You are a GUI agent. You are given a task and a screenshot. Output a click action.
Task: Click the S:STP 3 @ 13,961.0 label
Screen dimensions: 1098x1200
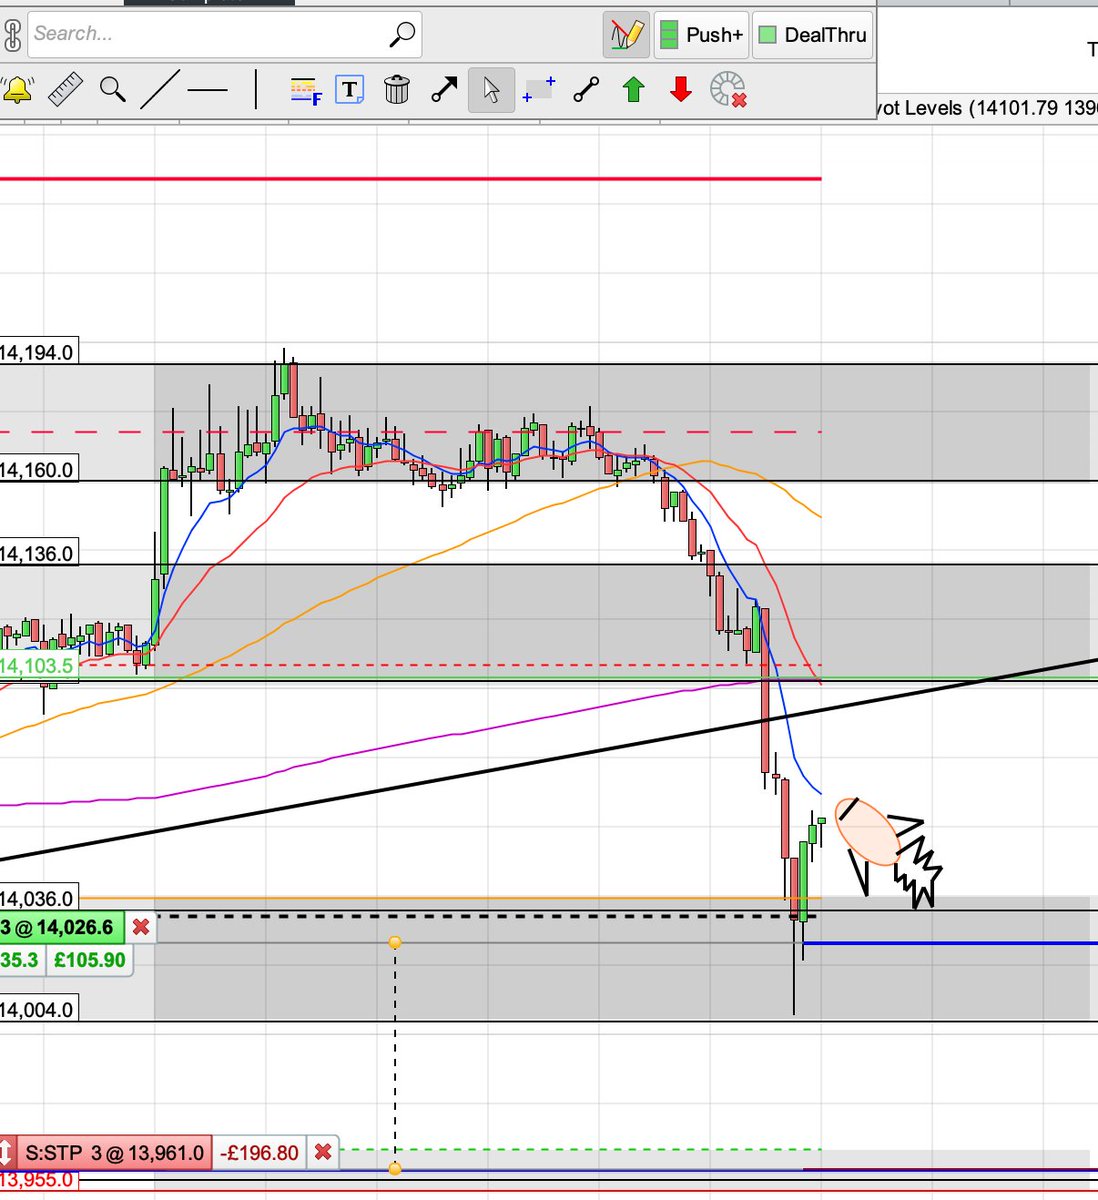pos(115,1153)
